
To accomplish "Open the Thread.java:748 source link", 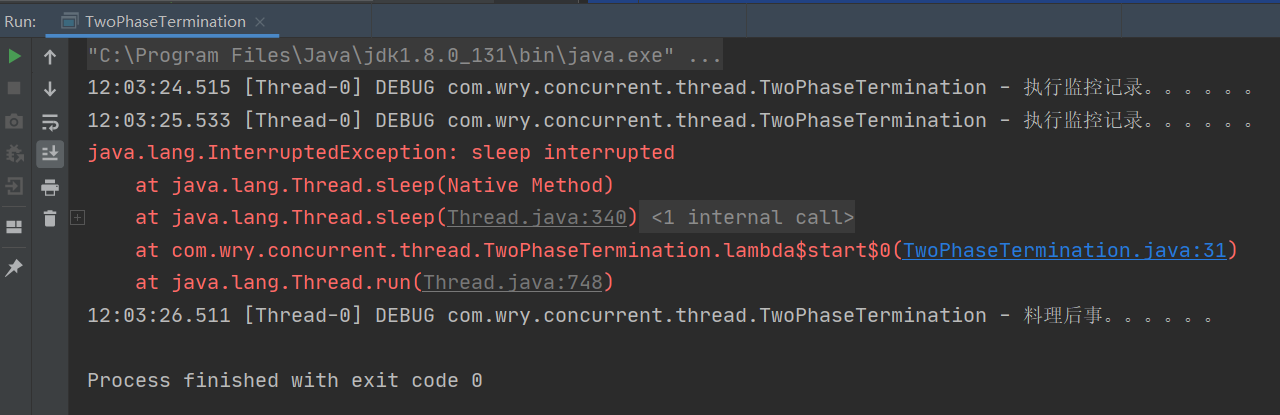I will point(513,283).
